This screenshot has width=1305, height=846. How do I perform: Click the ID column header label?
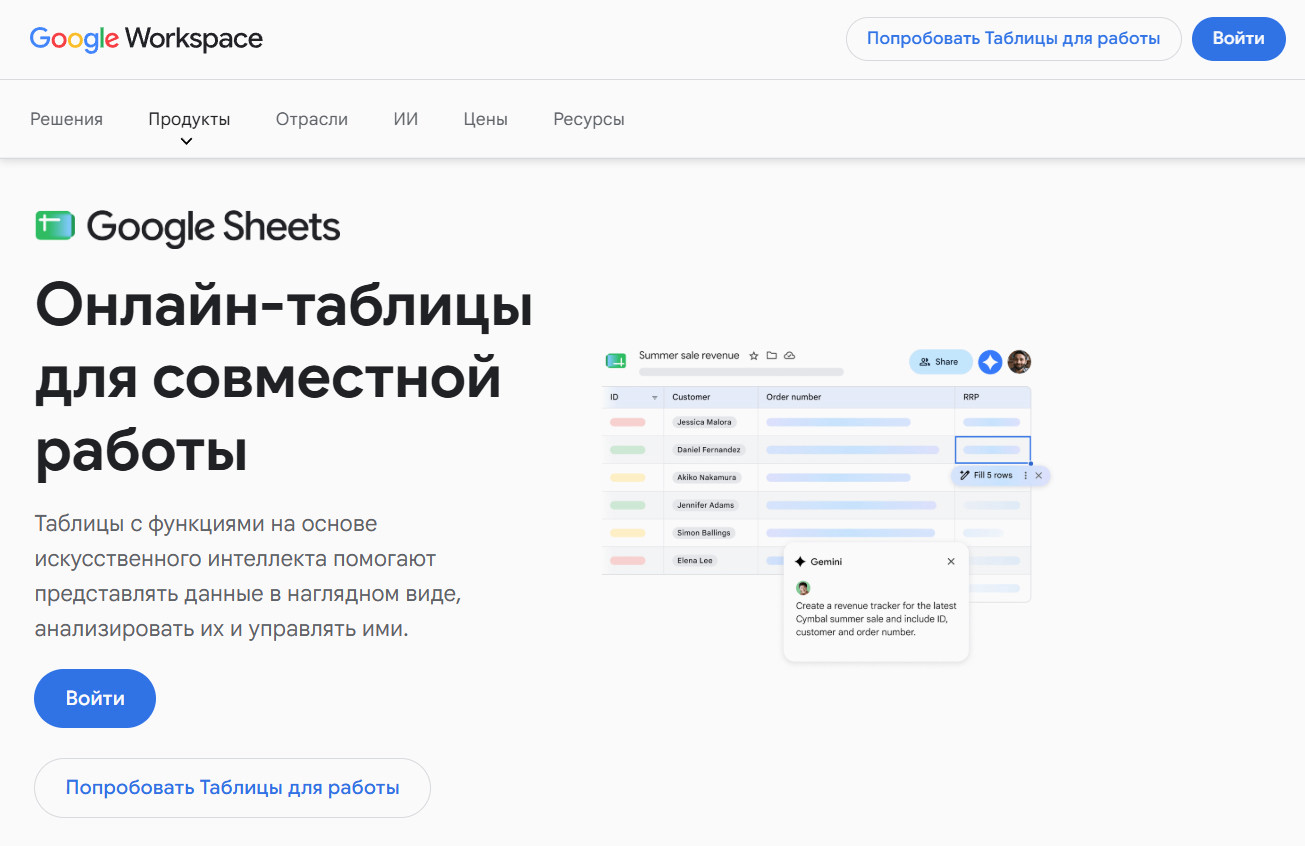tap(614, 397)
